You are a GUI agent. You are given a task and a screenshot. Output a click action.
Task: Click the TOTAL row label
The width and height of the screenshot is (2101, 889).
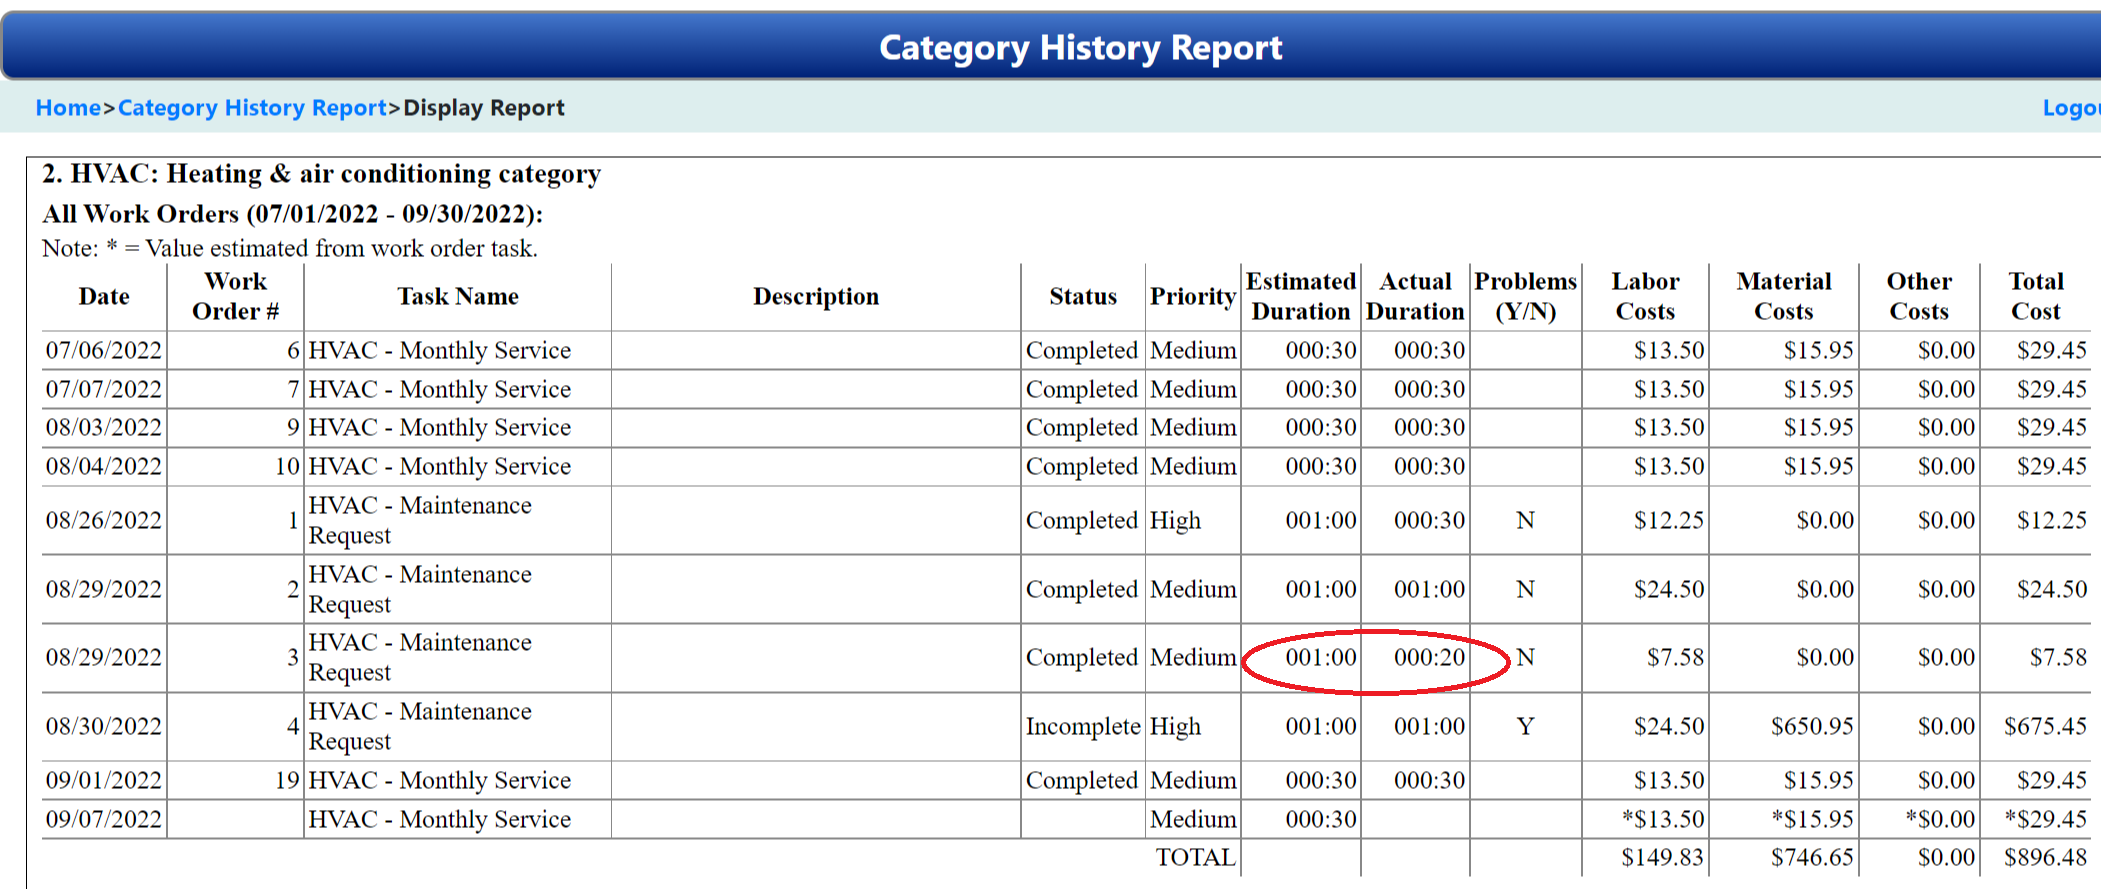click(x=1196, y=858)
